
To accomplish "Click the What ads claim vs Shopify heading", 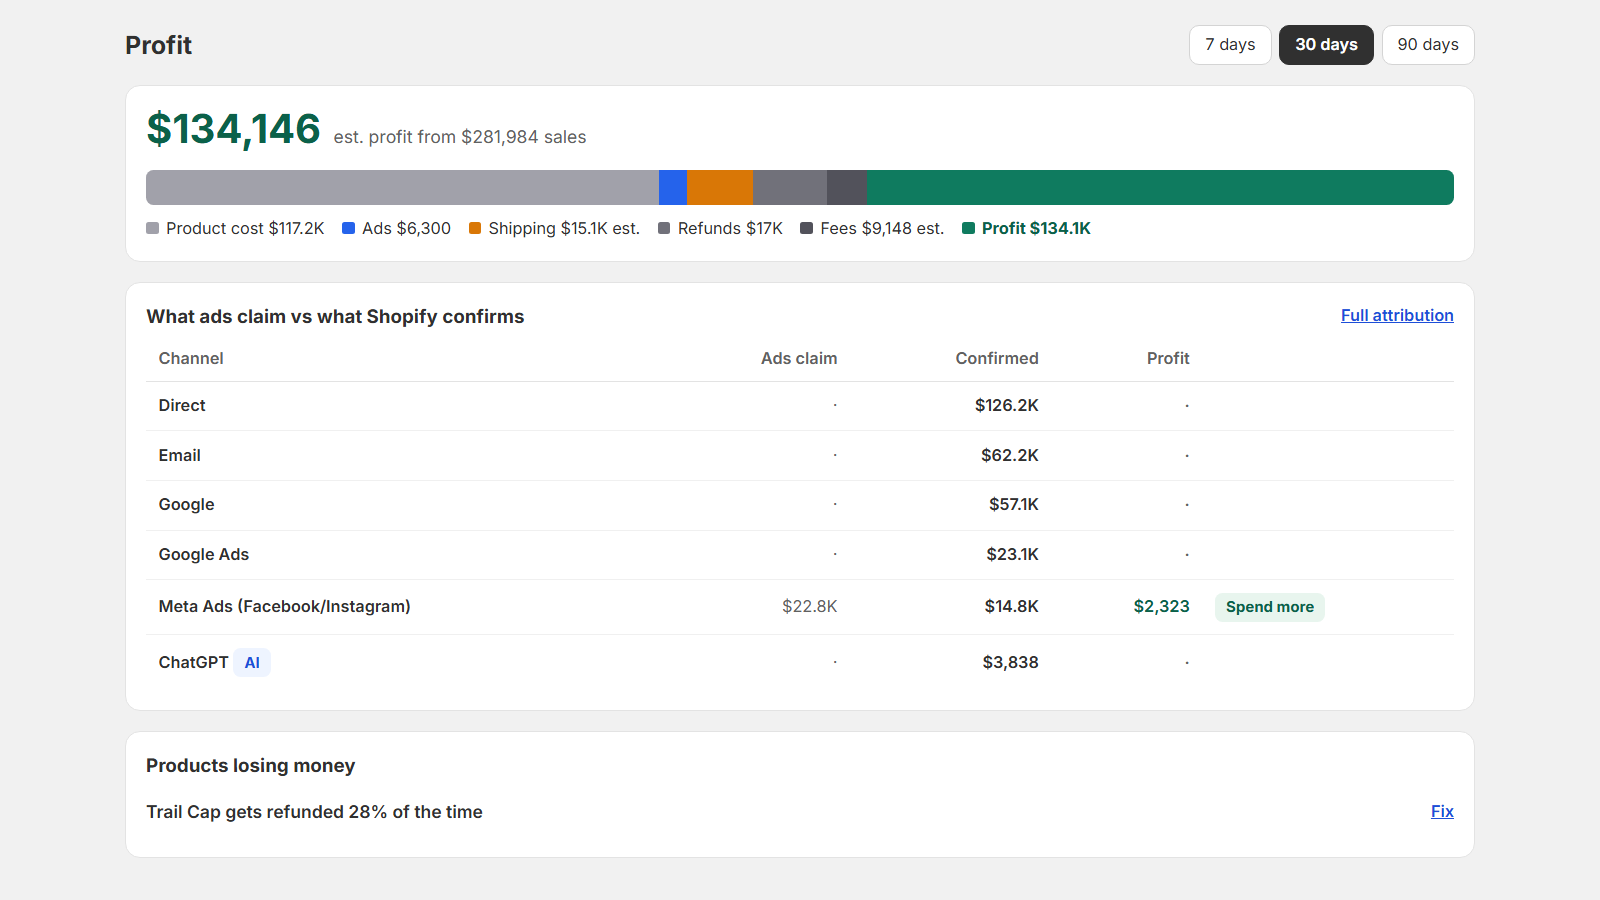I will [x=335, y=317].
